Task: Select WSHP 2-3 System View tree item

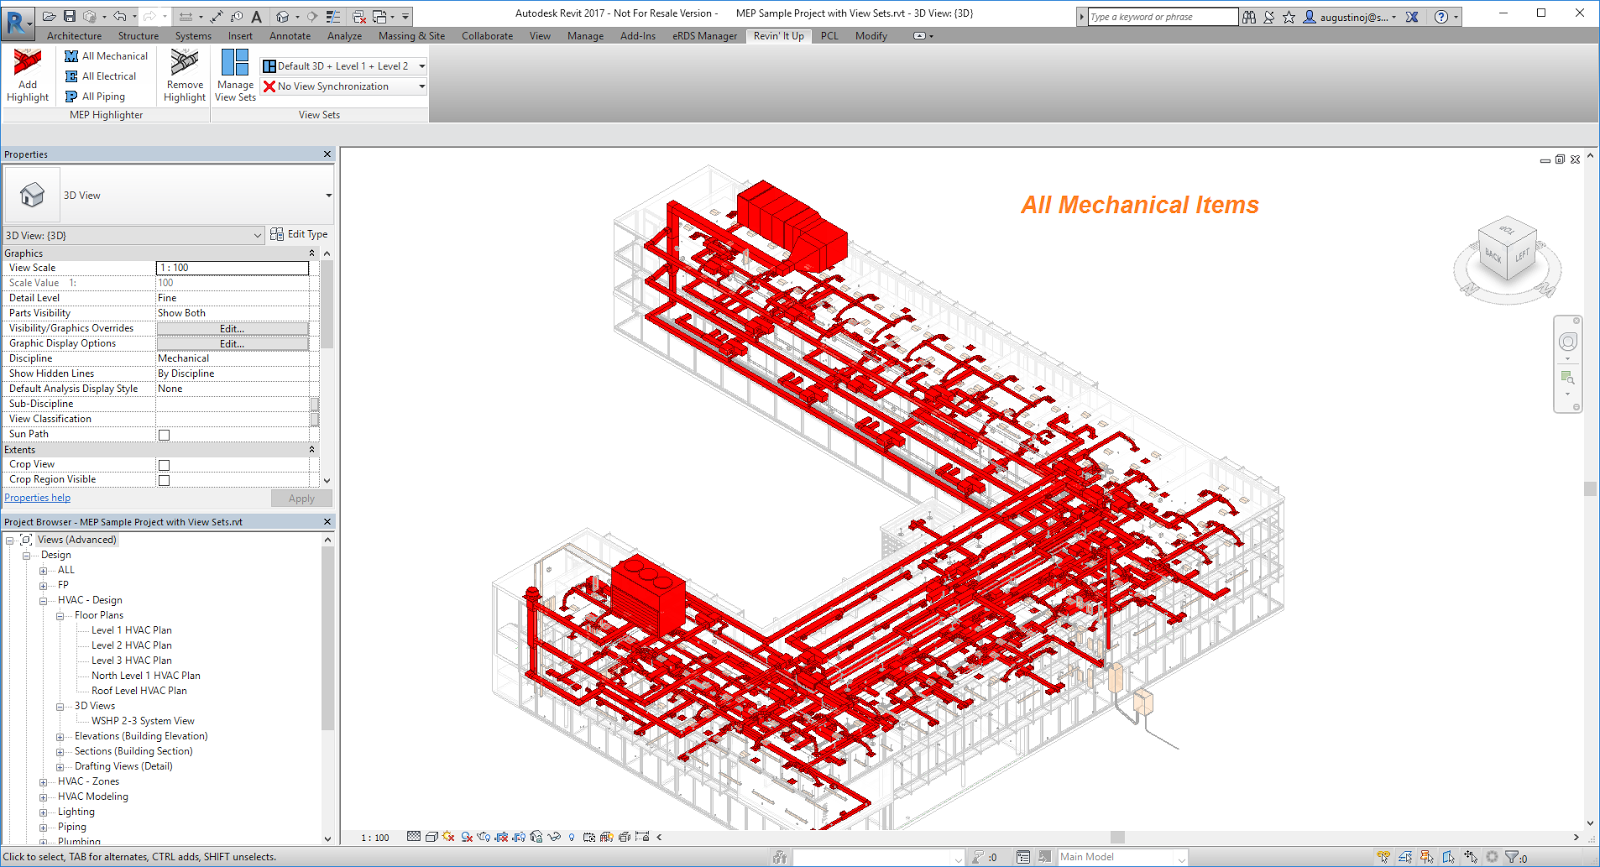Action: pyautogui.click(x=143, y=721)
